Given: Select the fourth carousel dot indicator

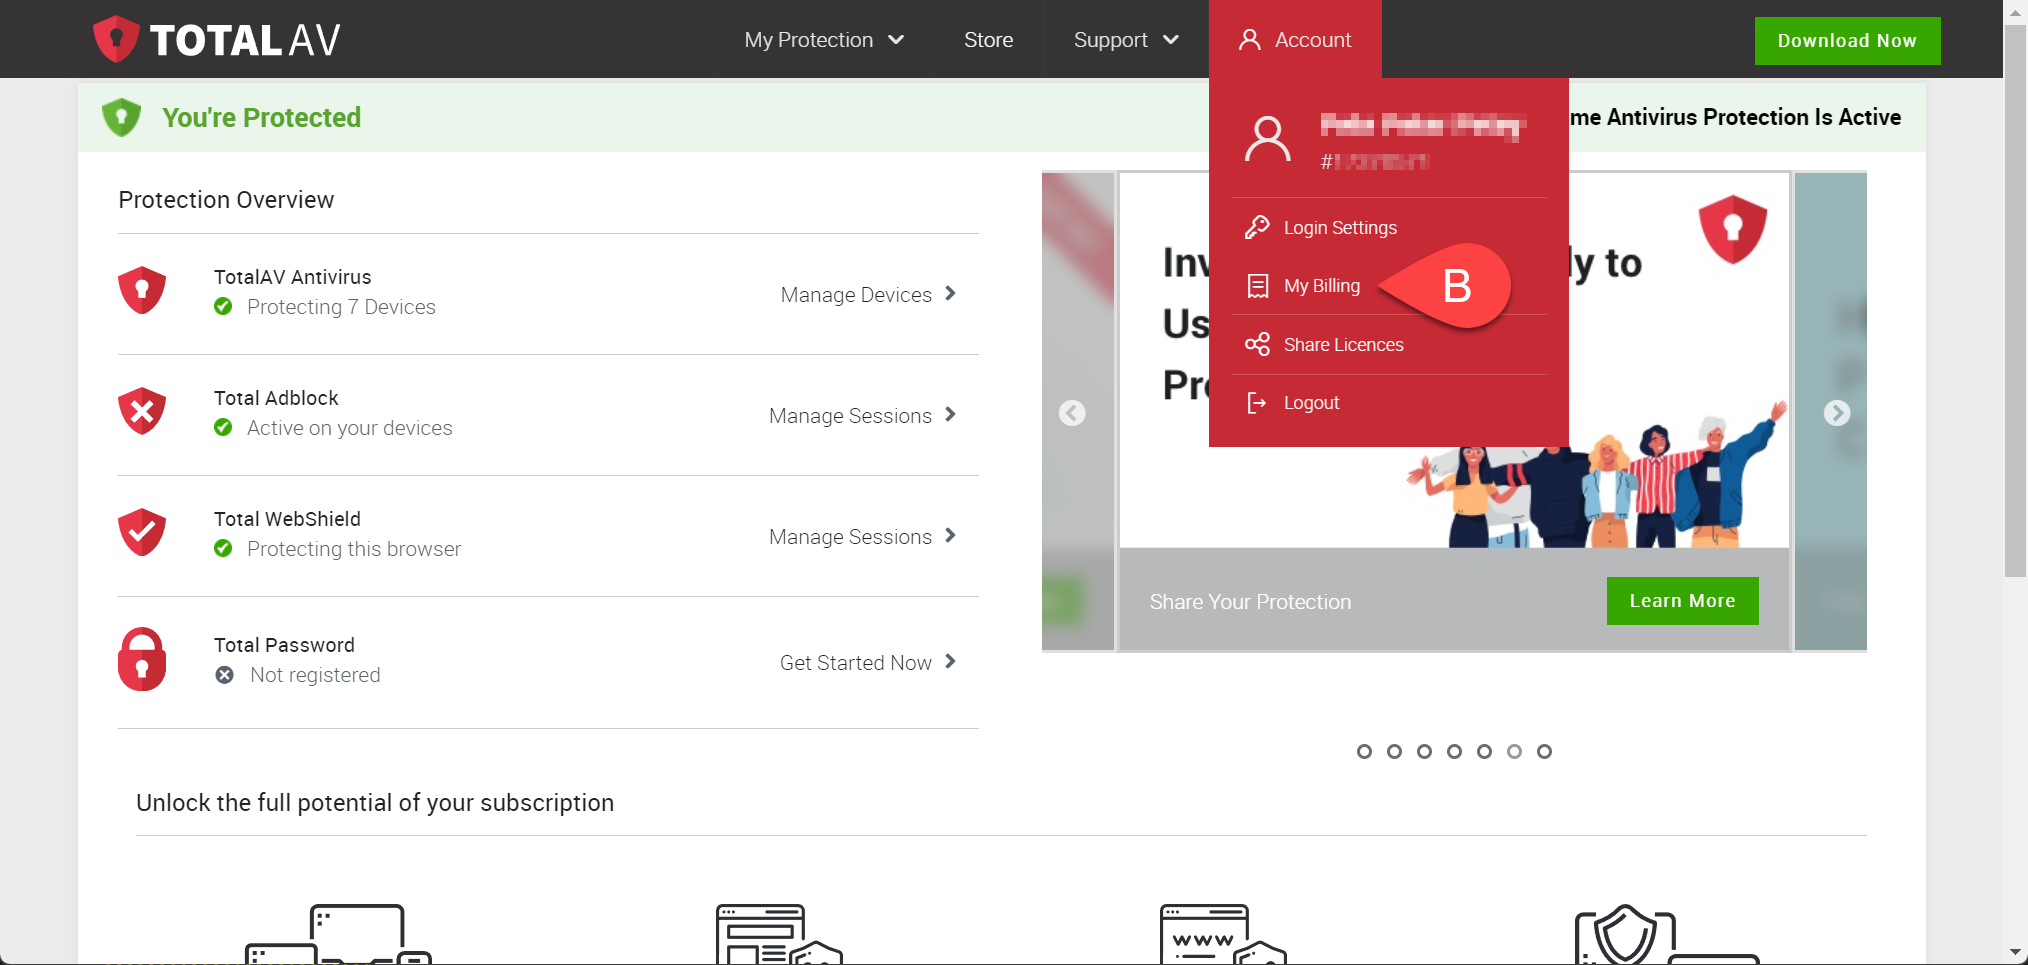Looking at the screenshot, I should (x=1454, y=751).
